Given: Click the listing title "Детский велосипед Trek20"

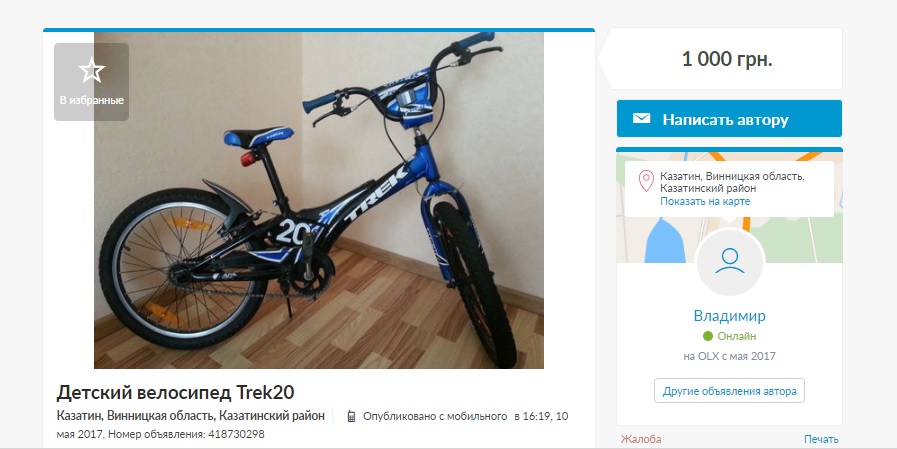Looking at the screenshot, I should [175, 392].
